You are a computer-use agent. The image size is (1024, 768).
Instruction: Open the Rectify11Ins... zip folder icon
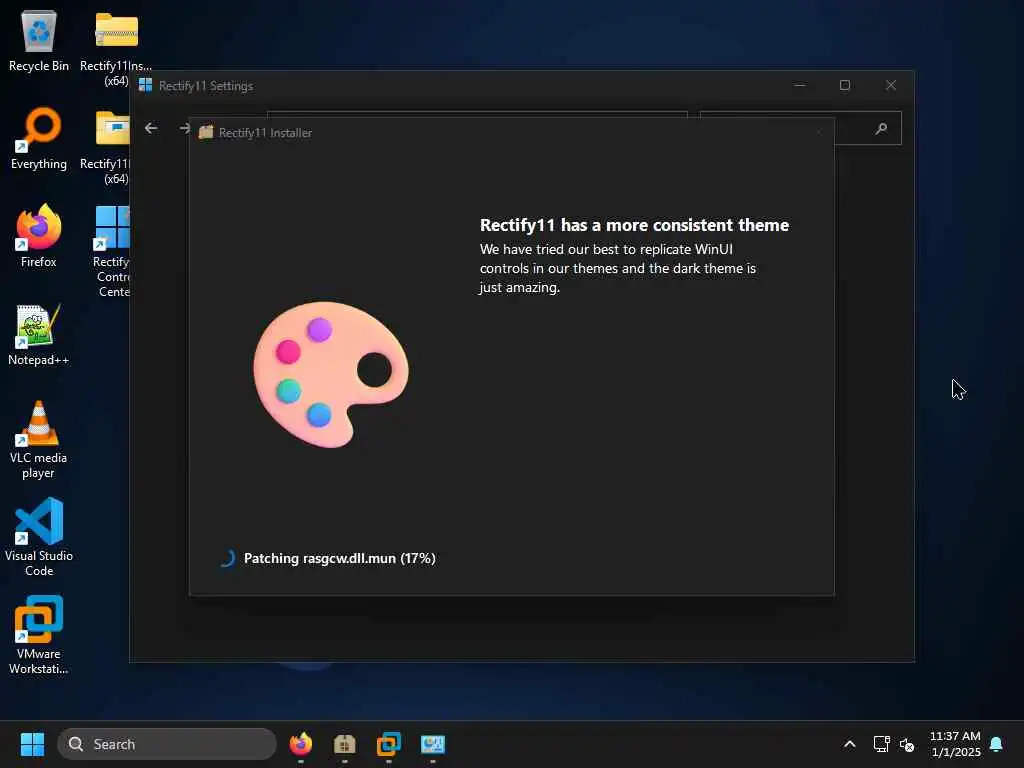116,47
